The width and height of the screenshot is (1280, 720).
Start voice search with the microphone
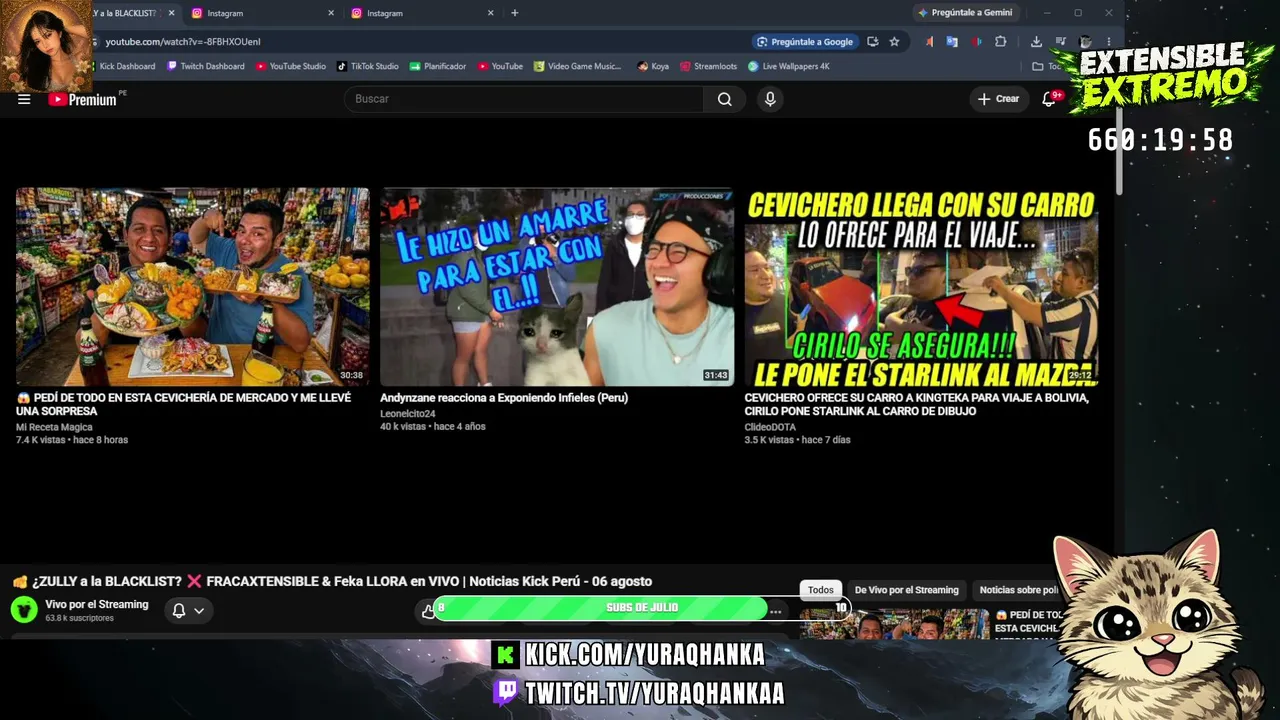pos(770,99)
